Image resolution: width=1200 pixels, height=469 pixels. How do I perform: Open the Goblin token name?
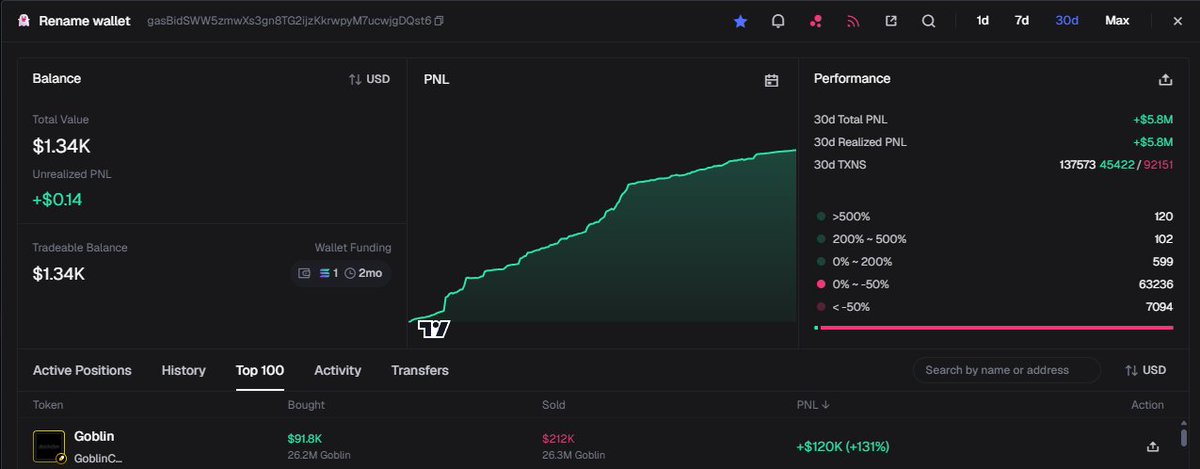(x=94, y=437)
